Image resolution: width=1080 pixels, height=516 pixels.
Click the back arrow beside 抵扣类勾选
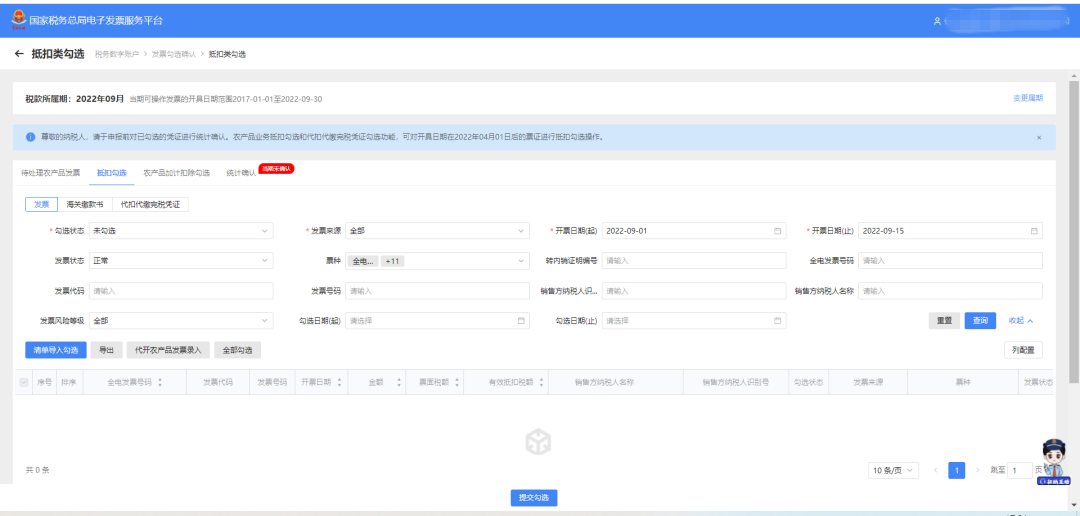[x=18, y=54]
